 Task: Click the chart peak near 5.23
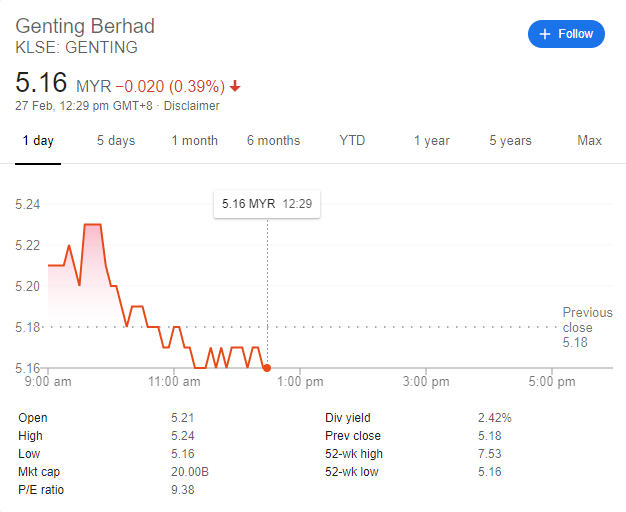pyautogui.click(x=93, y=225)
